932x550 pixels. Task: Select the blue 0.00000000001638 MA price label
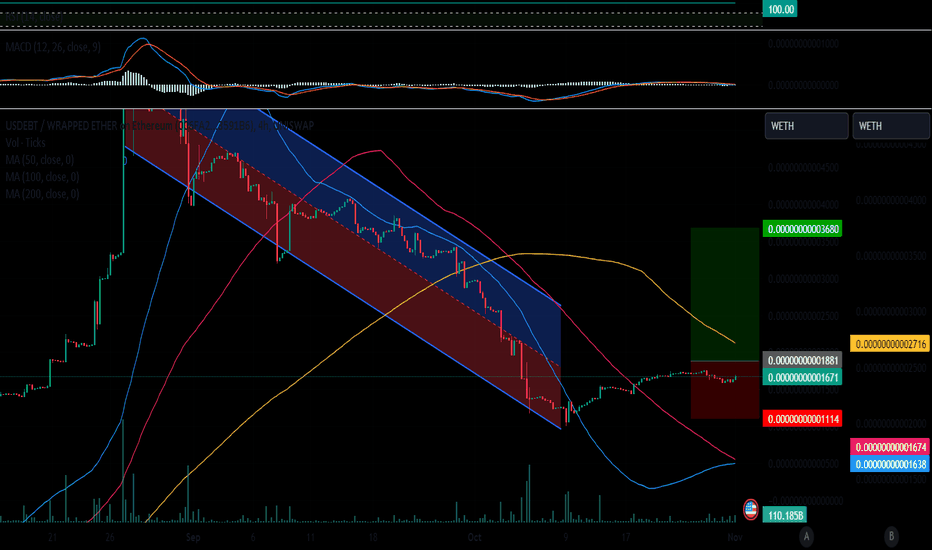(x=890, y=464)
